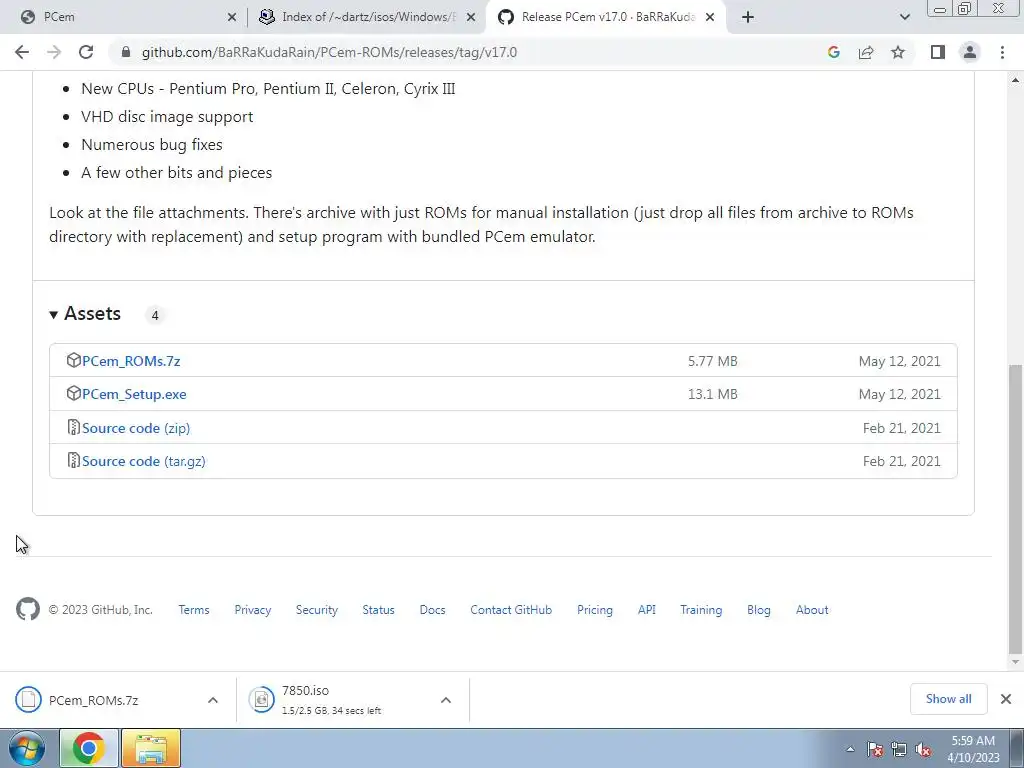Click the scrollbar up arrow
This screenshot has height=768, width=1024.
pos(1015,80)
